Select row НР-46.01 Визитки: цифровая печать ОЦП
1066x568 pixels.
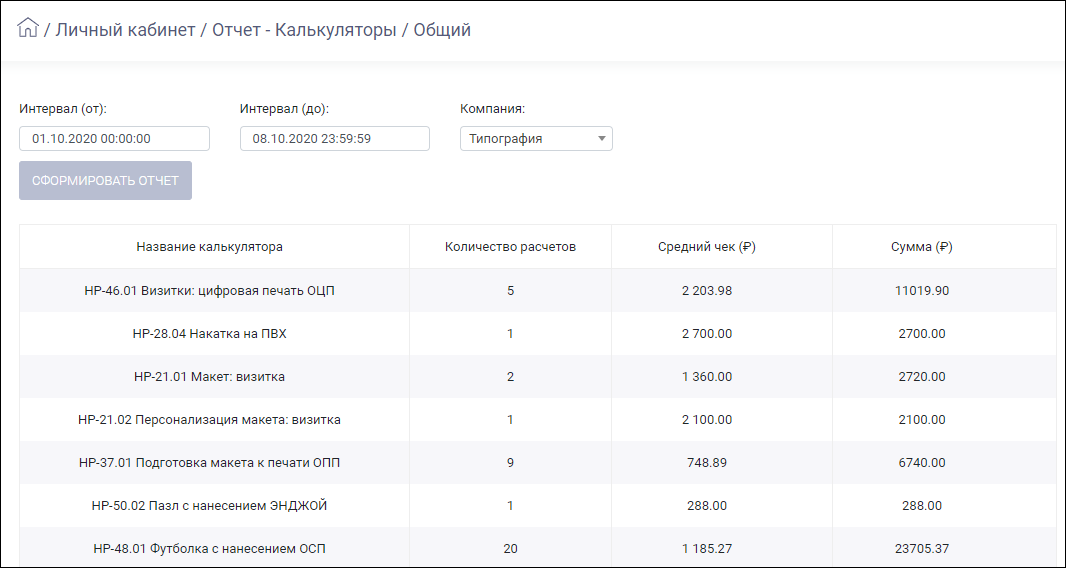538,290
